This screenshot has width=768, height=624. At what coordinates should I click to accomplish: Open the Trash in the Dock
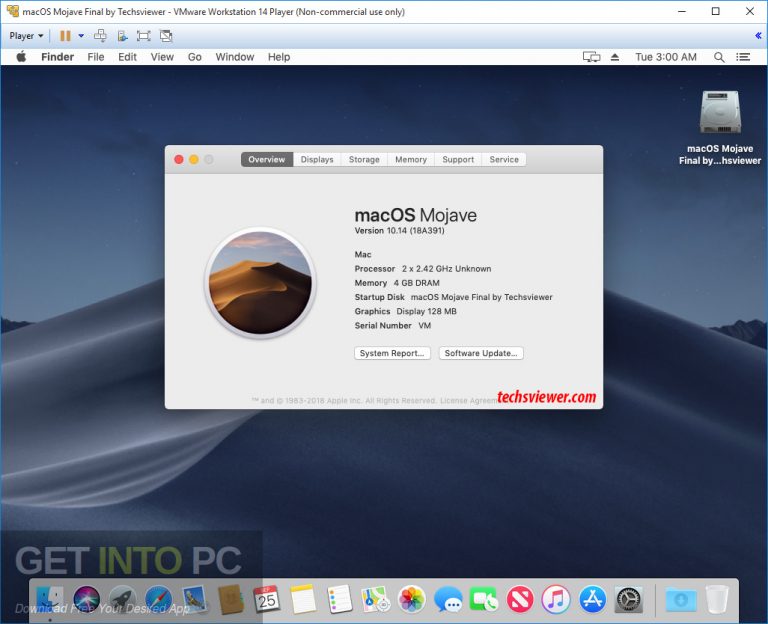click(x=717, y=599)
